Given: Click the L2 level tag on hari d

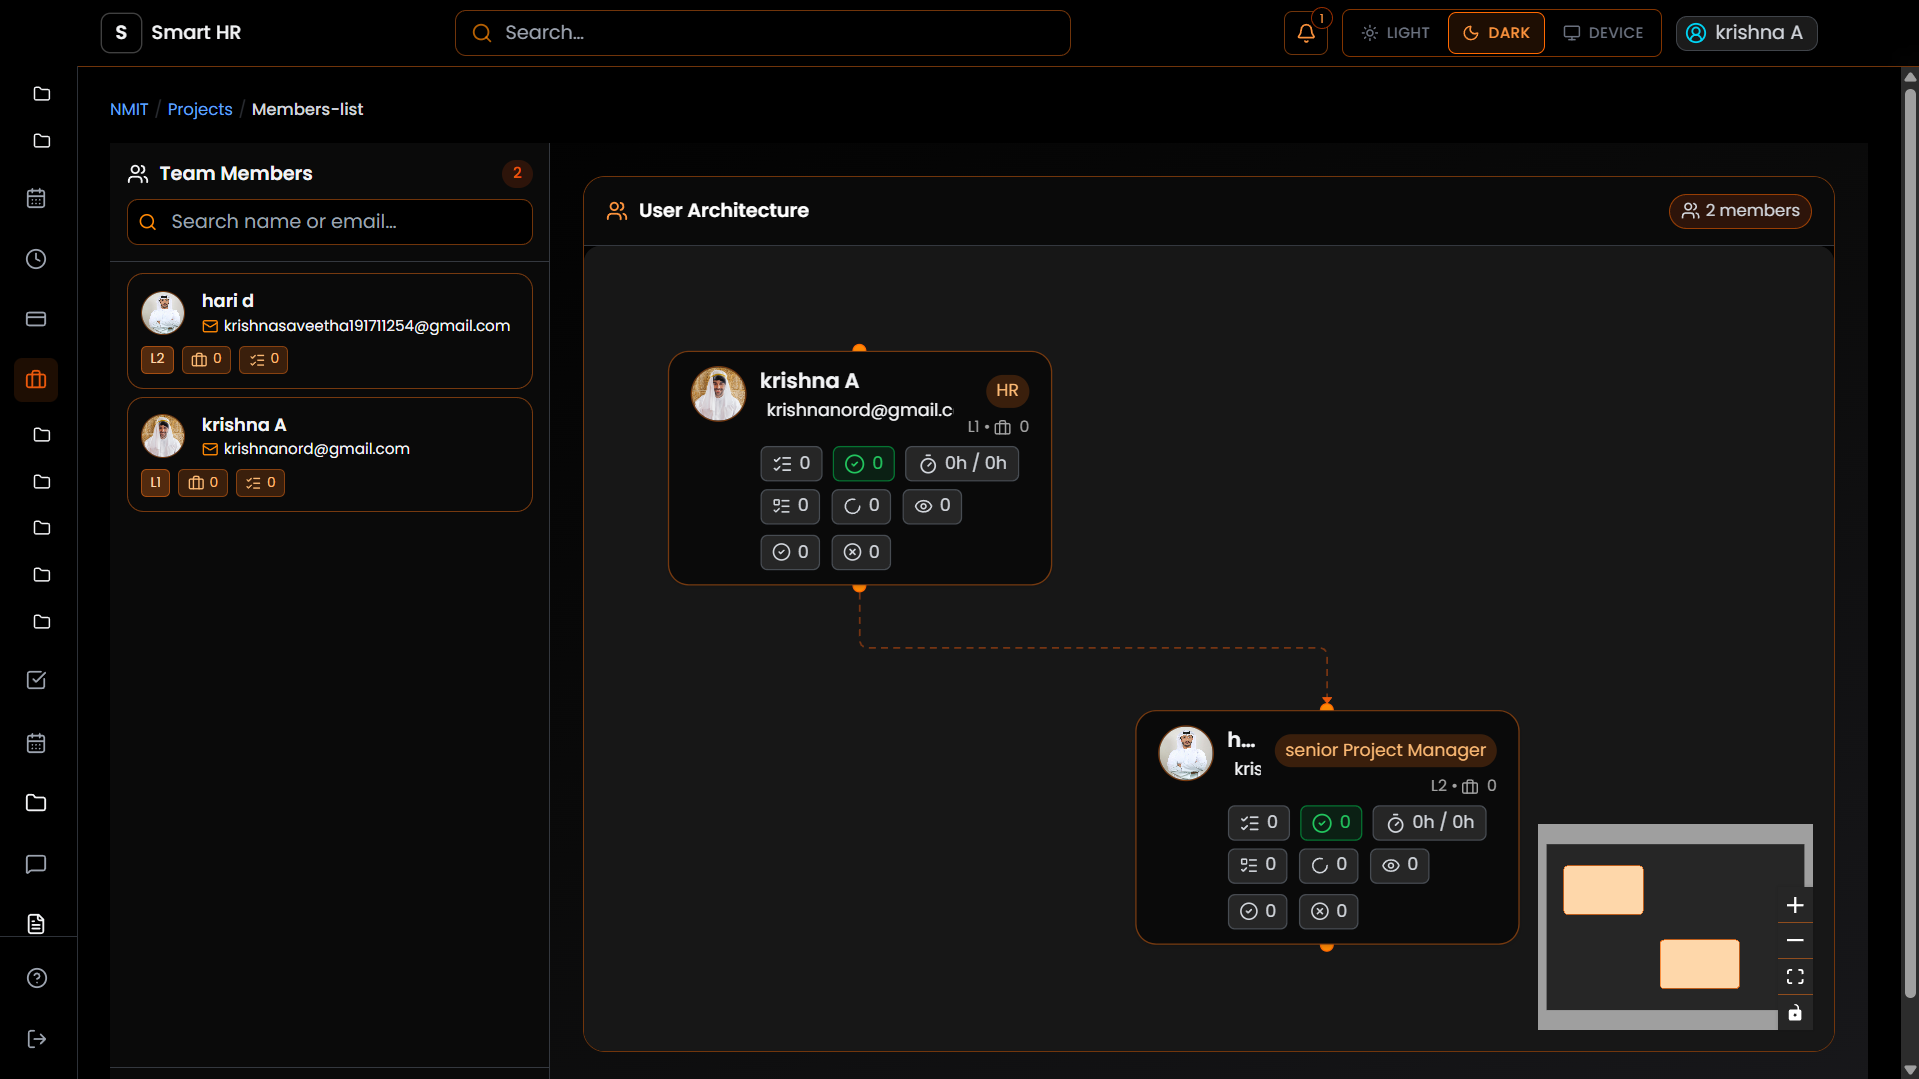Looking at the screenshot, I should [157, 359].
